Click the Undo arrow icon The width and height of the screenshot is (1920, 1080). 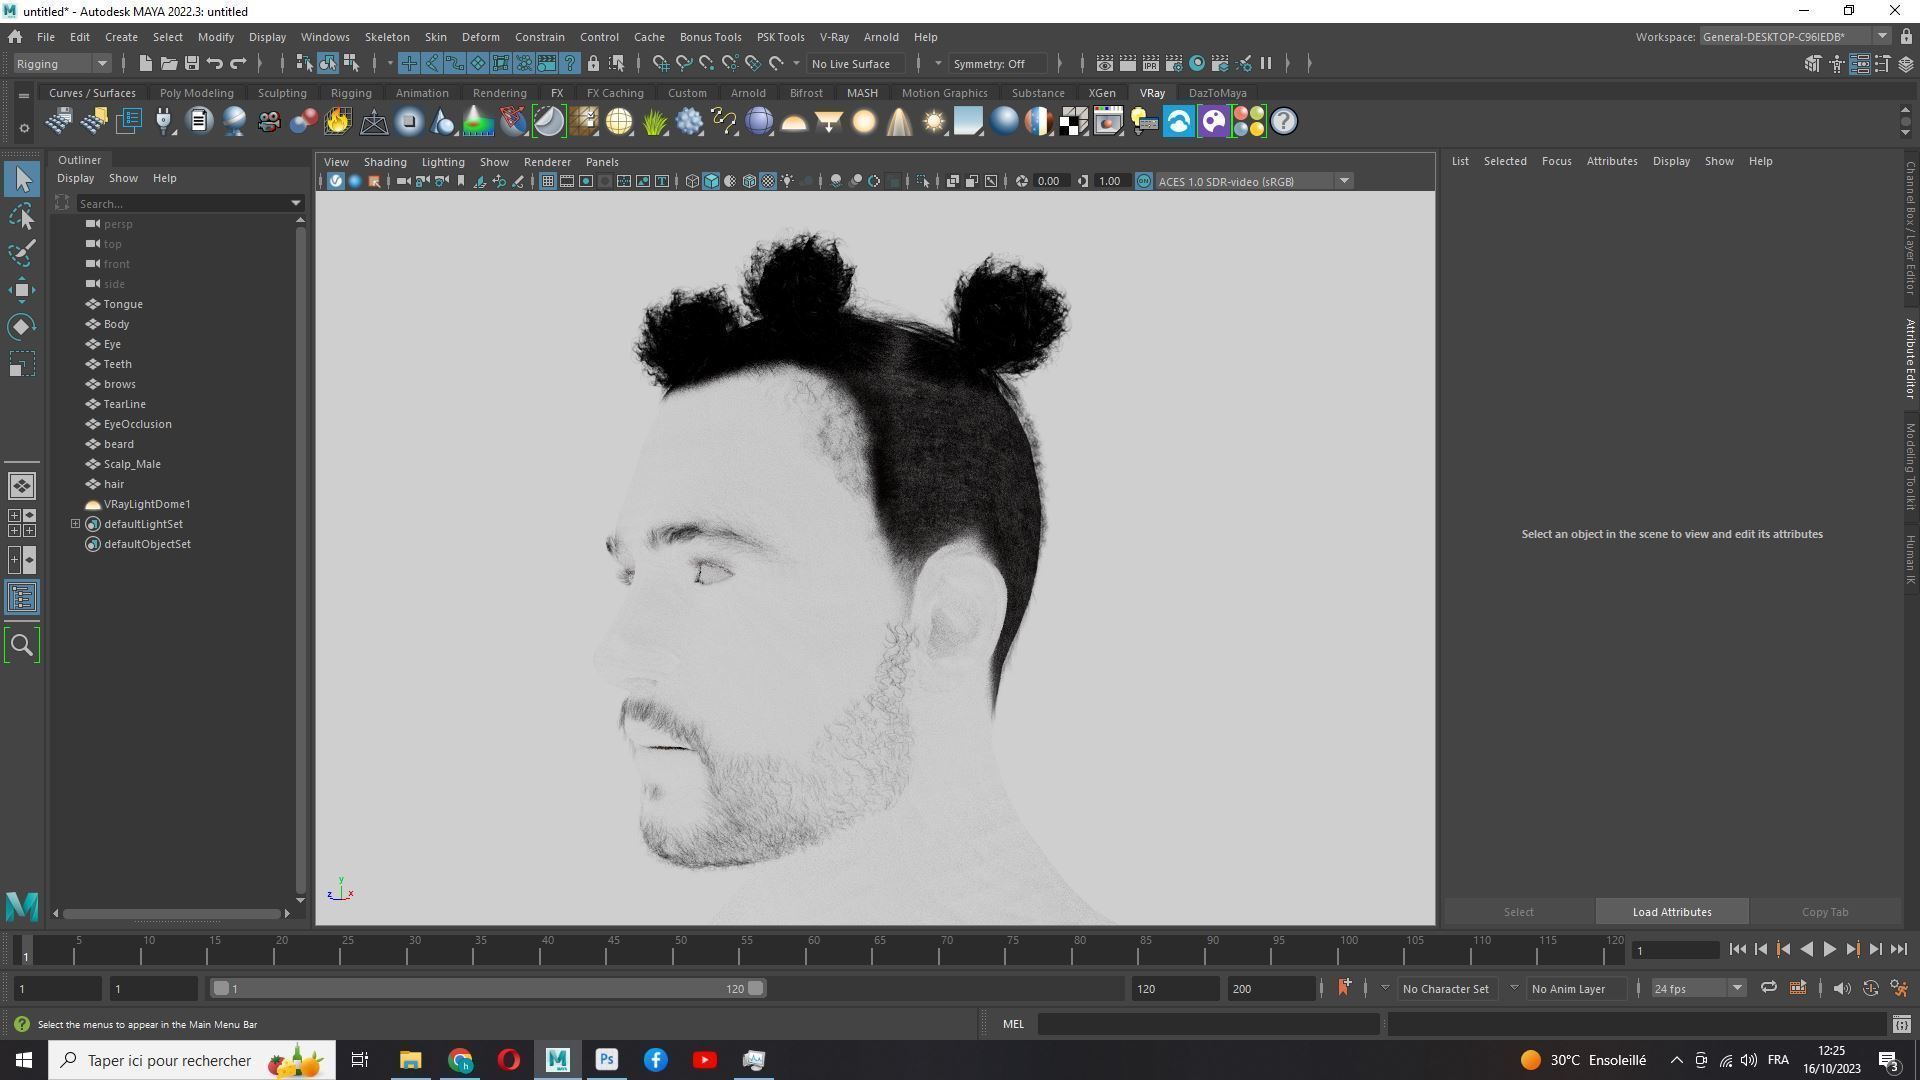215,63
